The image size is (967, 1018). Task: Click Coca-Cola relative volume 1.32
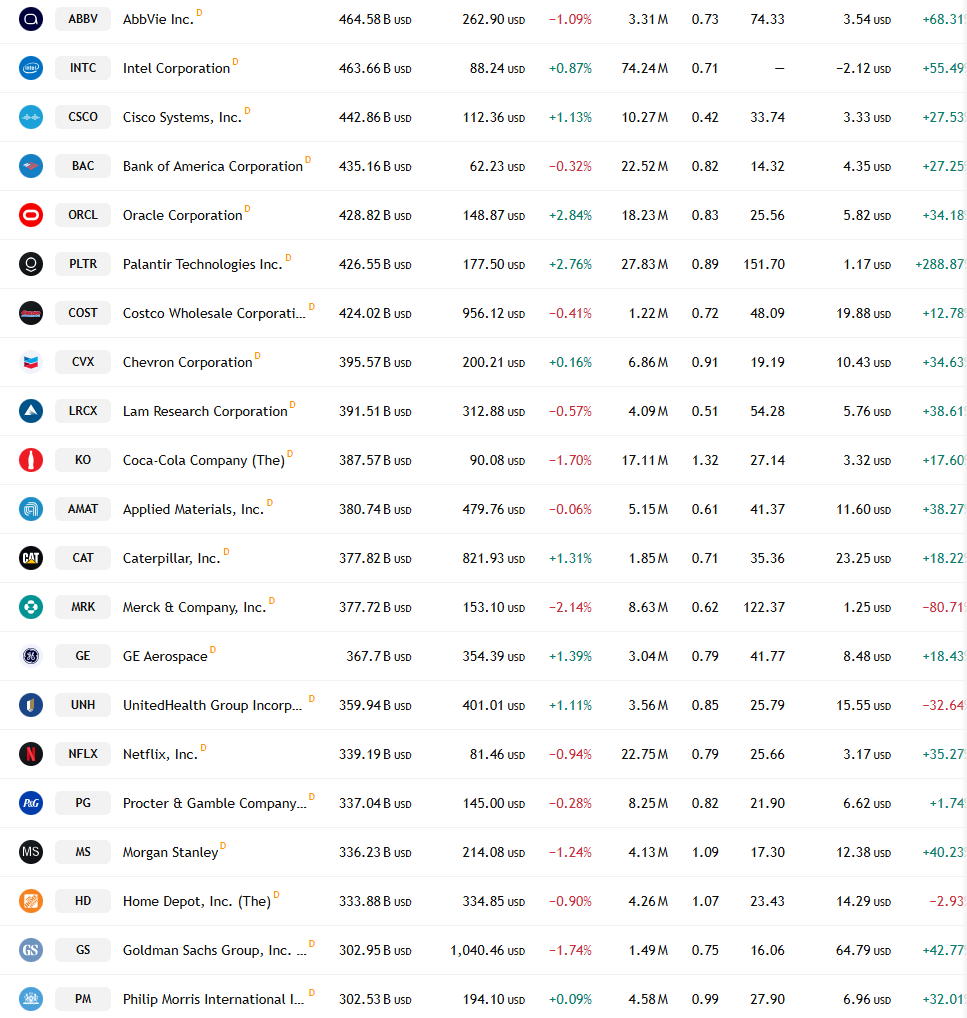point(705,460)
